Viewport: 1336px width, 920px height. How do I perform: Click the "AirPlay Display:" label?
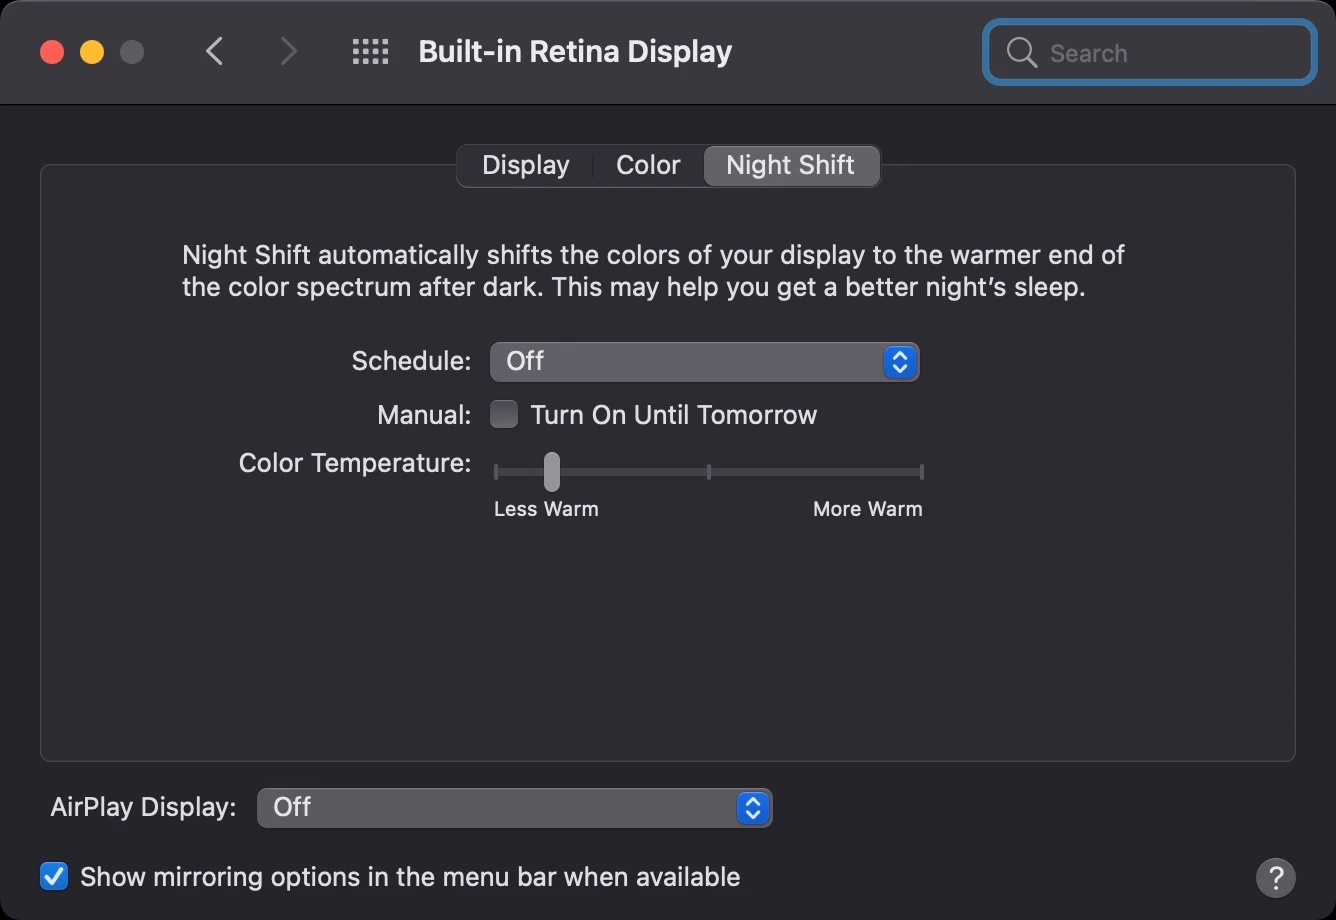pos(143,807)
